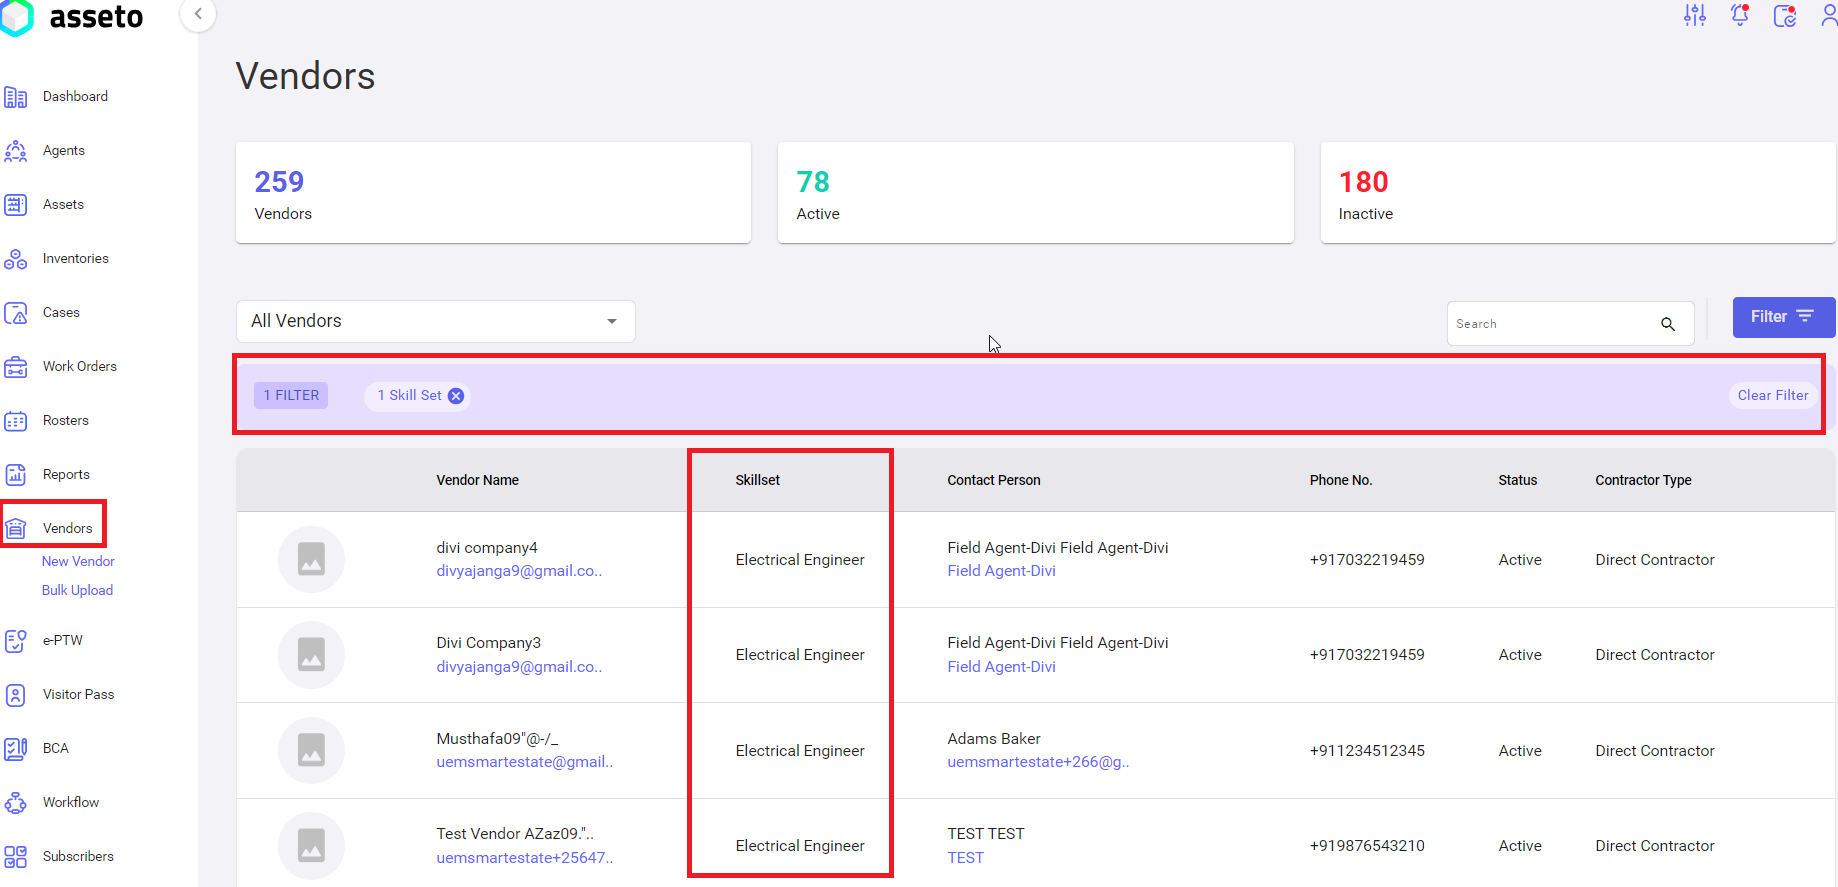Select the Visitor Pass menu item
The height and width of the screenshot is (887, 1838).
click(x=79, y=695)
